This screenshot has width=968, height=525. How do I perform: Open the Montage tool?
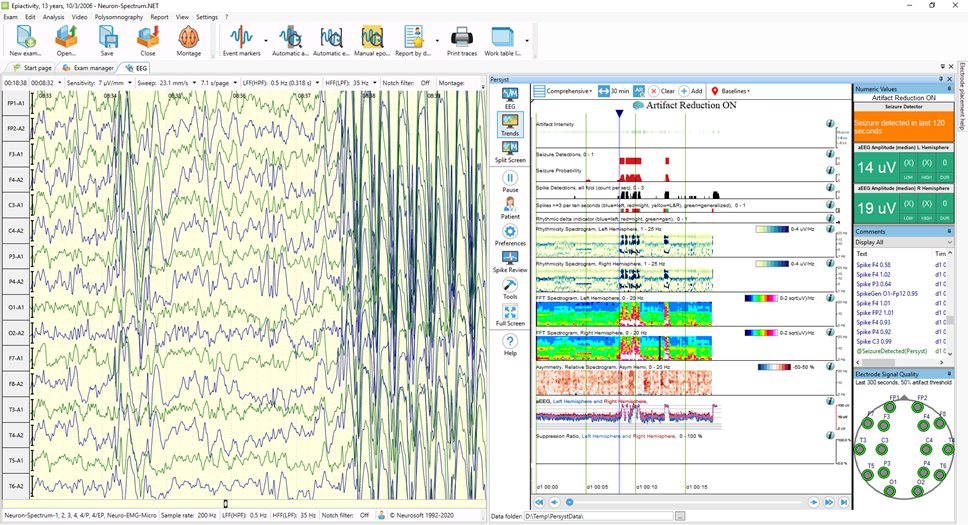pyautogui.click(x=188, y=38)
